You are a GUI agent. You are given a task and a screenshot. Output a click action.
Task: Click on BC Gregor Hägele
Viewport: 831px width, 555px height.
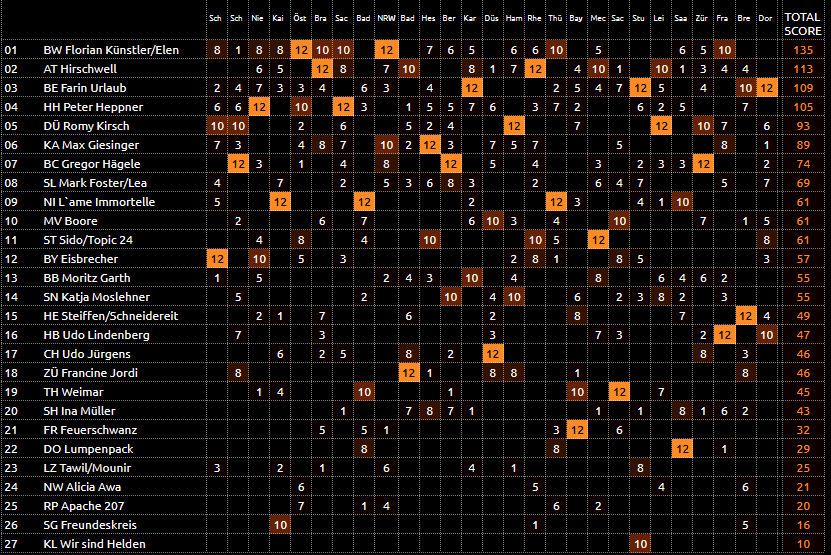click(92, 164)
